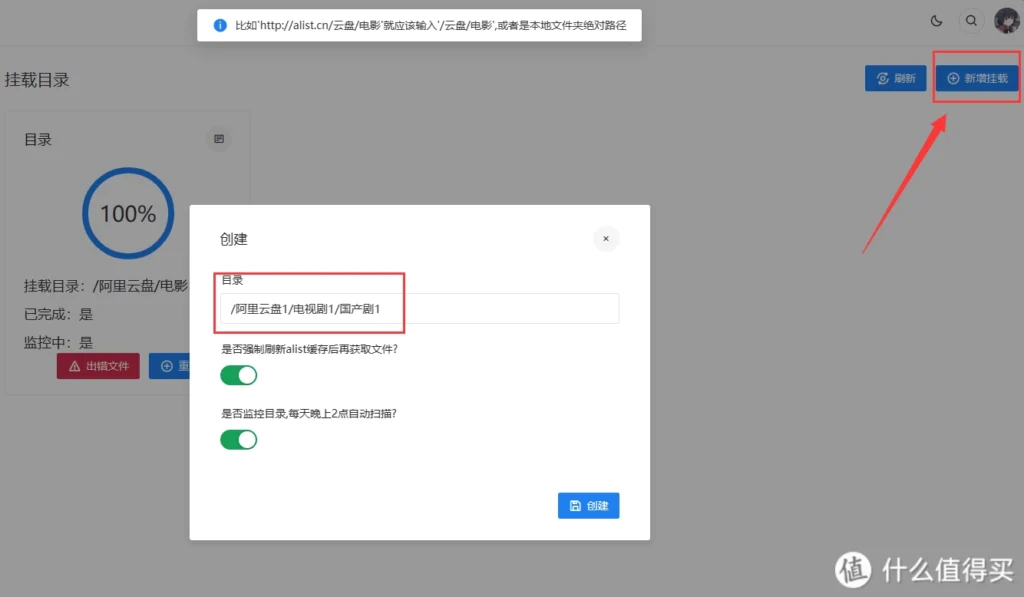Click the blue 创建 save button
Screen dimensions: 1024x597
coord(588,506)
